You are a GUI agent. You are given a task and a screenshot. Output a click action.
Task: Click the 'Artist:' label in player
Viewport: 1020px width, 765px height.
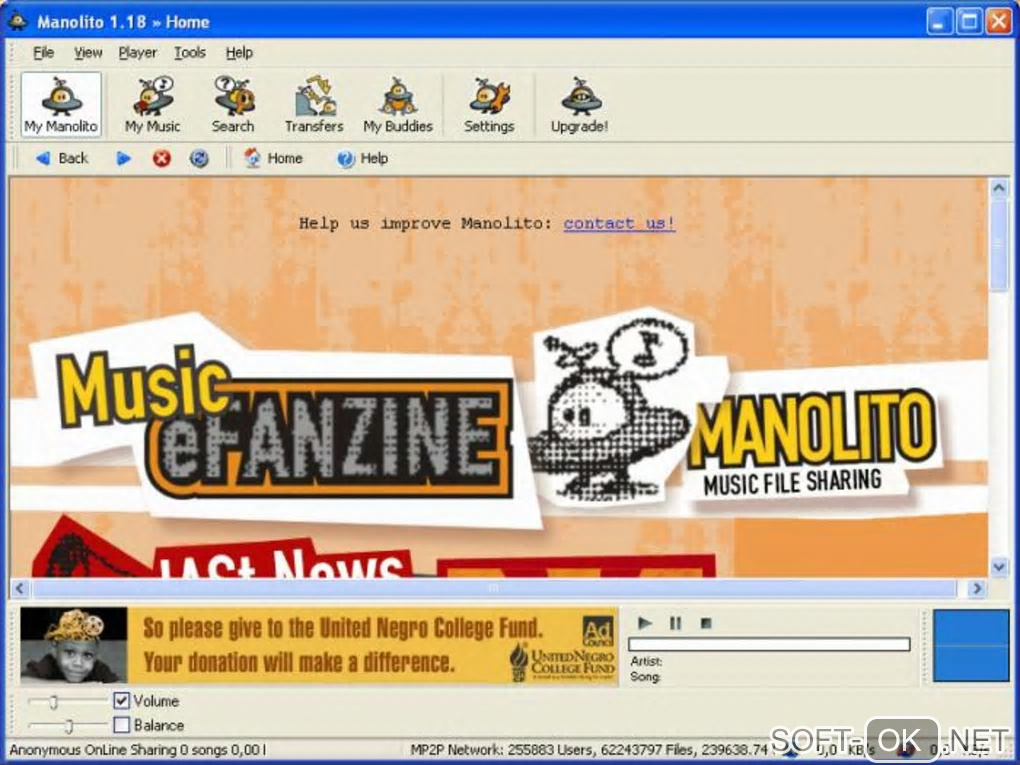tap(646, 661)
